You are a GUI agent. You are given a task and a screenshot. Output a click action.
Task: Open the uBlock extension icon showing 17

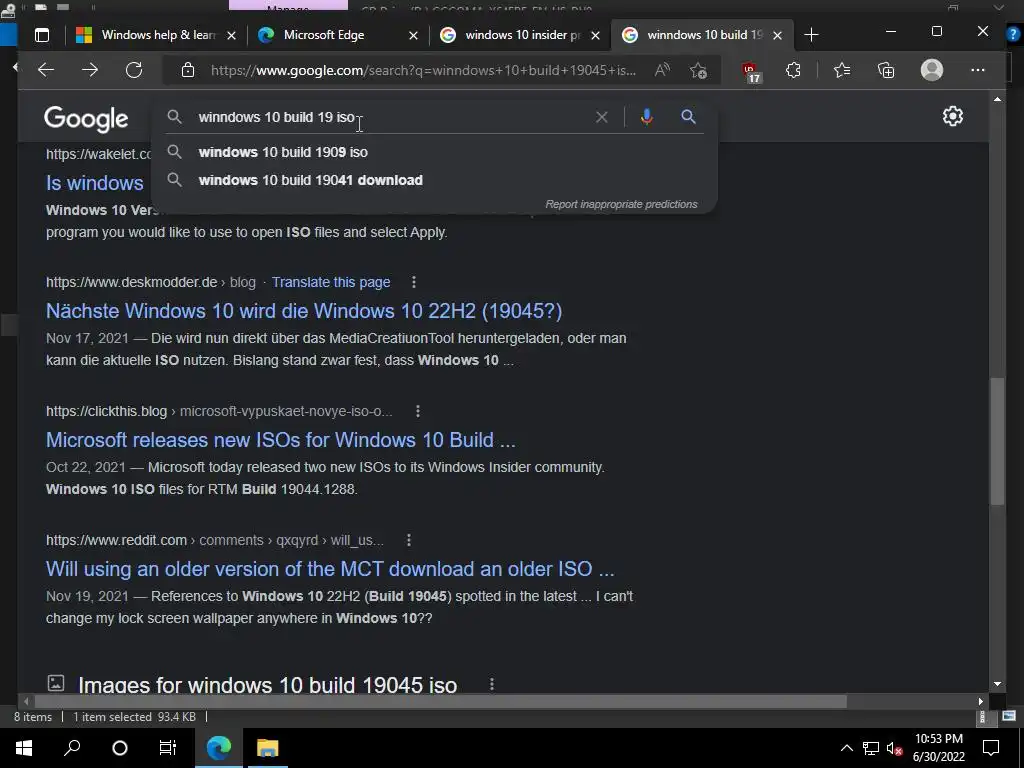[750, 71]
